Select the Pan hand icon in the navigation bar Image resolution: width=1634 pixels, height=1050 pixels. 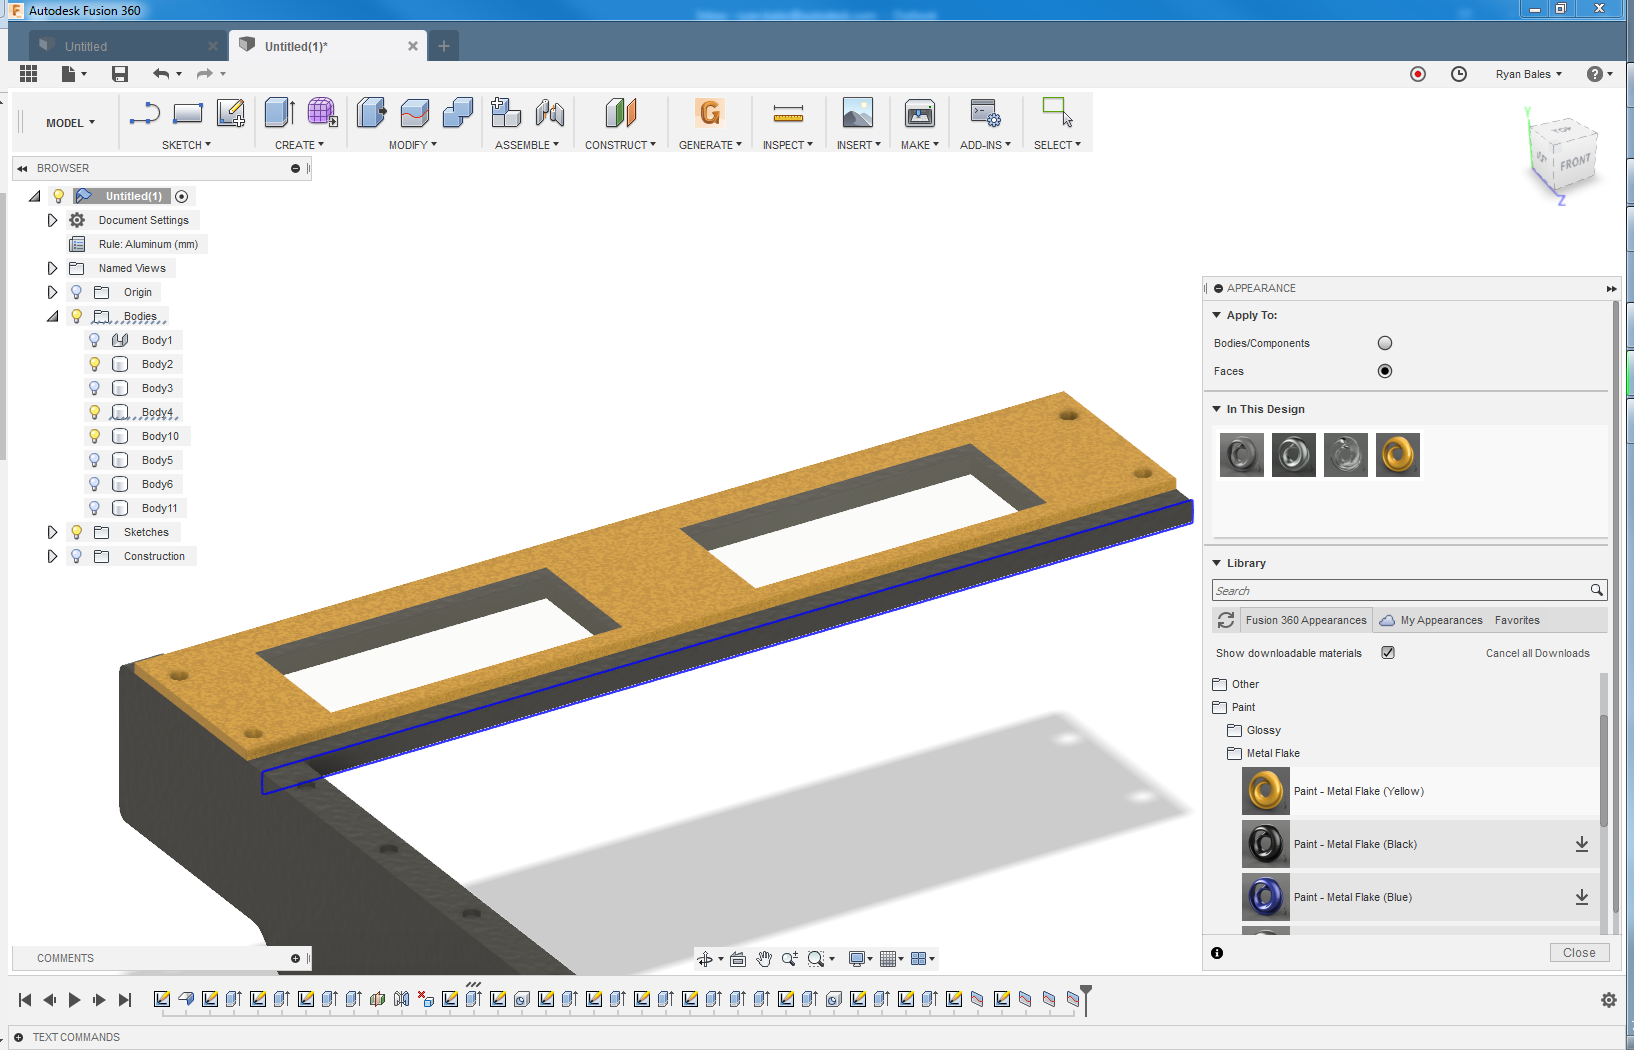click(x=764, y=959)
